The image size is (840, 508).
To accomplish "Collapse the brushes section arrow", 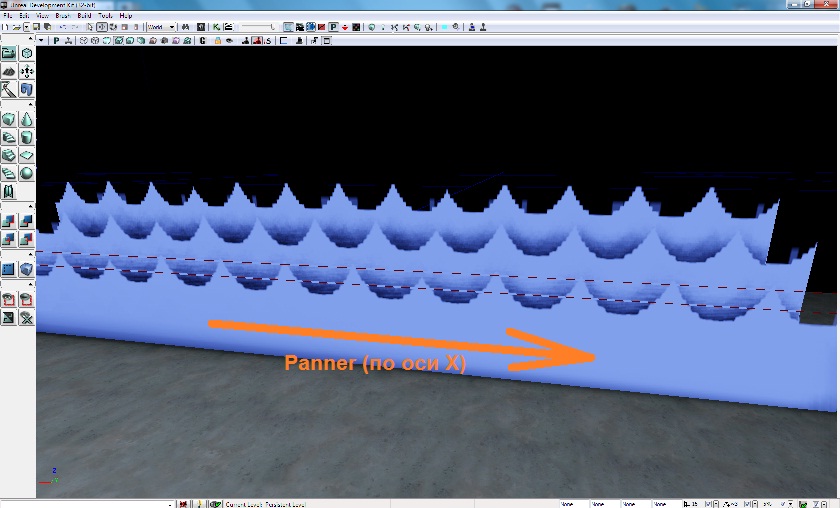I will click(31, 104).
